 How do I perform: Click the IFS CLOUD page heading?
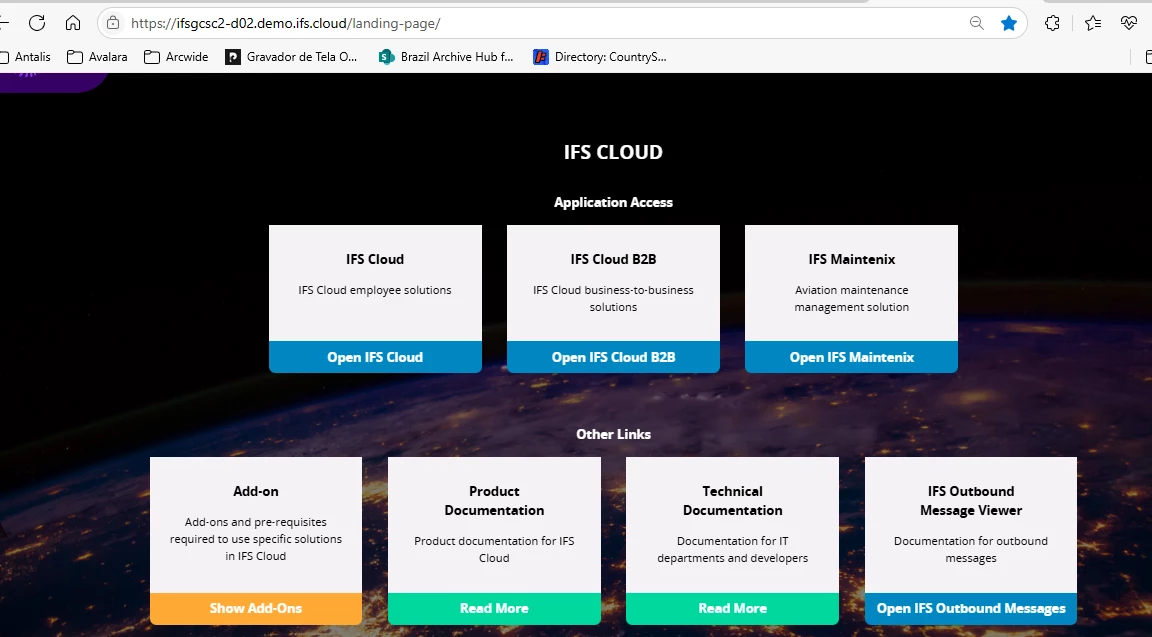pos(613,152)
